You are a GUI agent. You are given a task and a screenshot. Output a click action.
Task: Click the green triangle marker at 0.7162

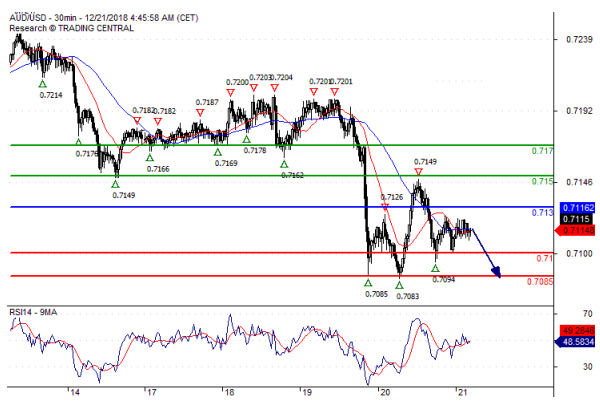(x=285, y=164)
